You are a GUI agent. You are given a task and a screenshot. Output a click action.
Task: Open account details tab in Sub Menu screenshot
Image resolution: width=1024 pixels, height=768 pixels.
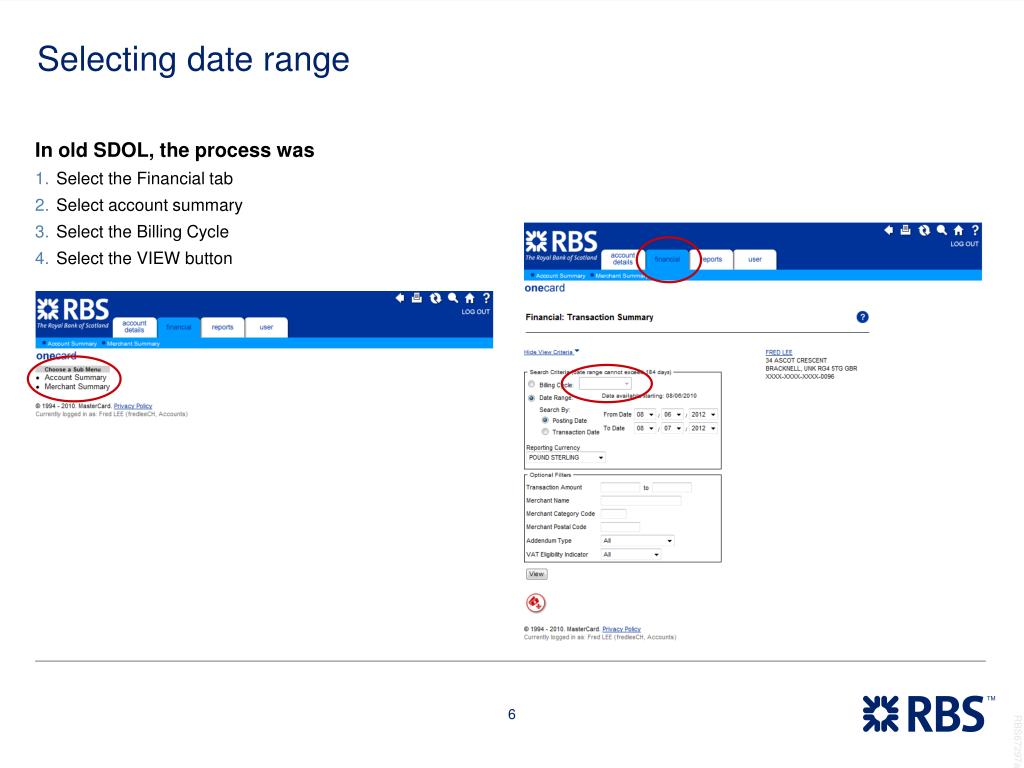click(x=135, y=327)
